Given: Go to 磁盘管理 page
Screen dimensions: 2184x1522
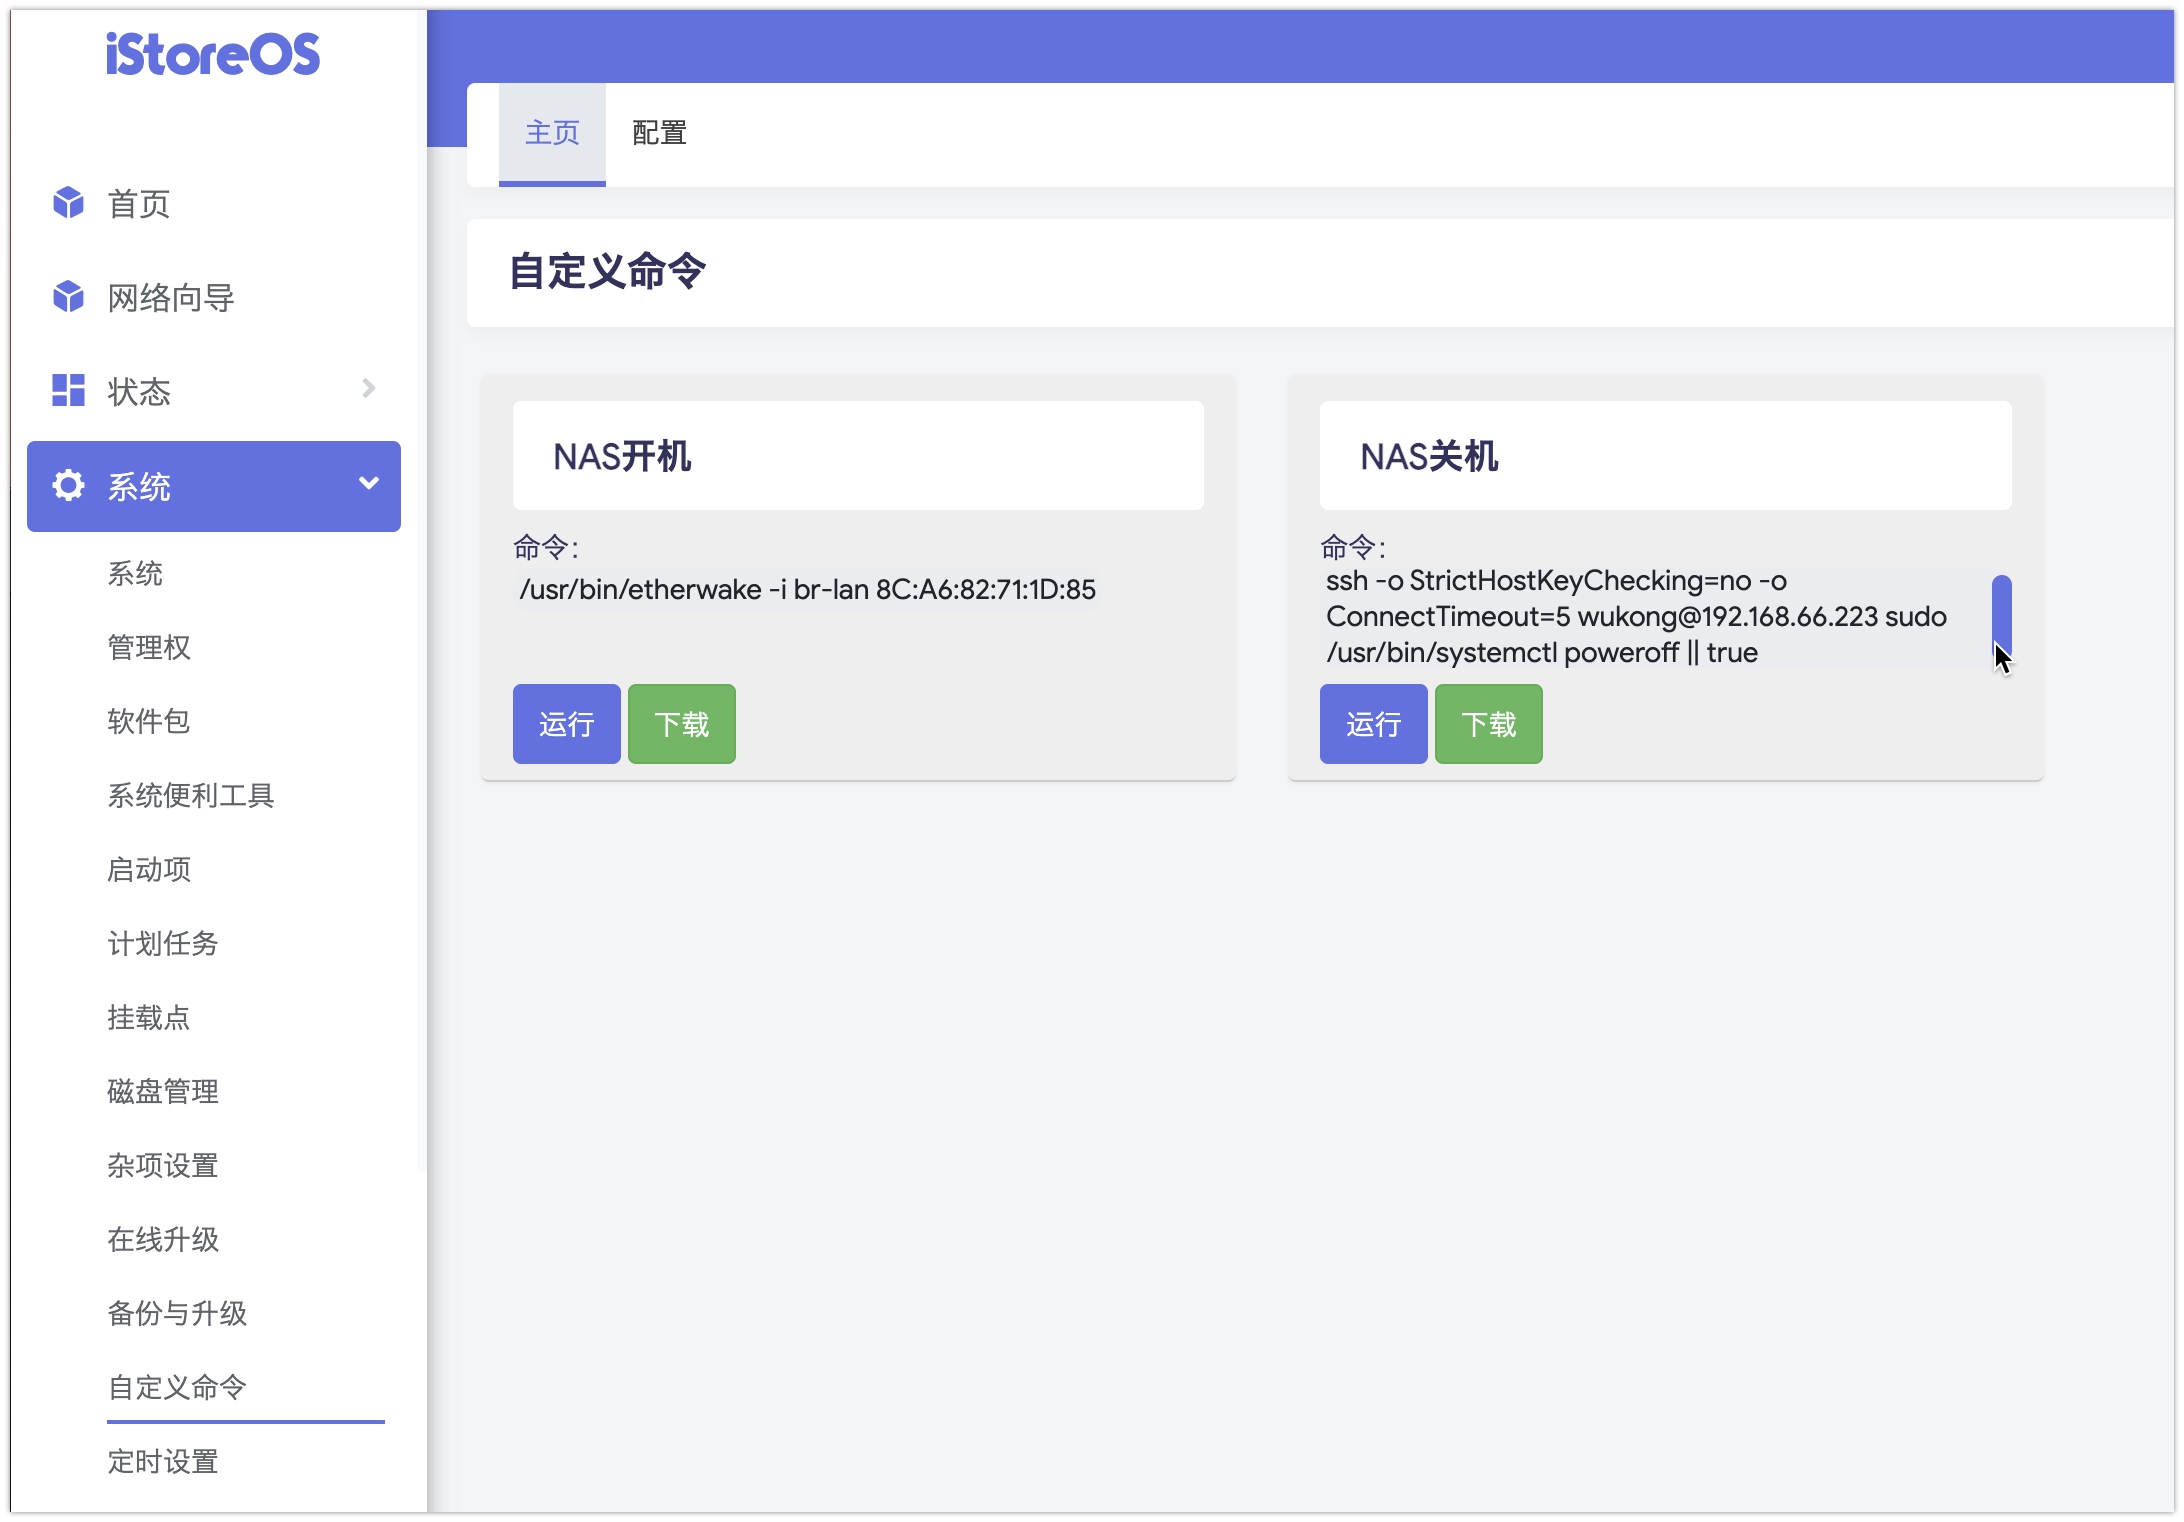Looking at the screenshot, I should pyautogui.click(x=162, y=1091).
